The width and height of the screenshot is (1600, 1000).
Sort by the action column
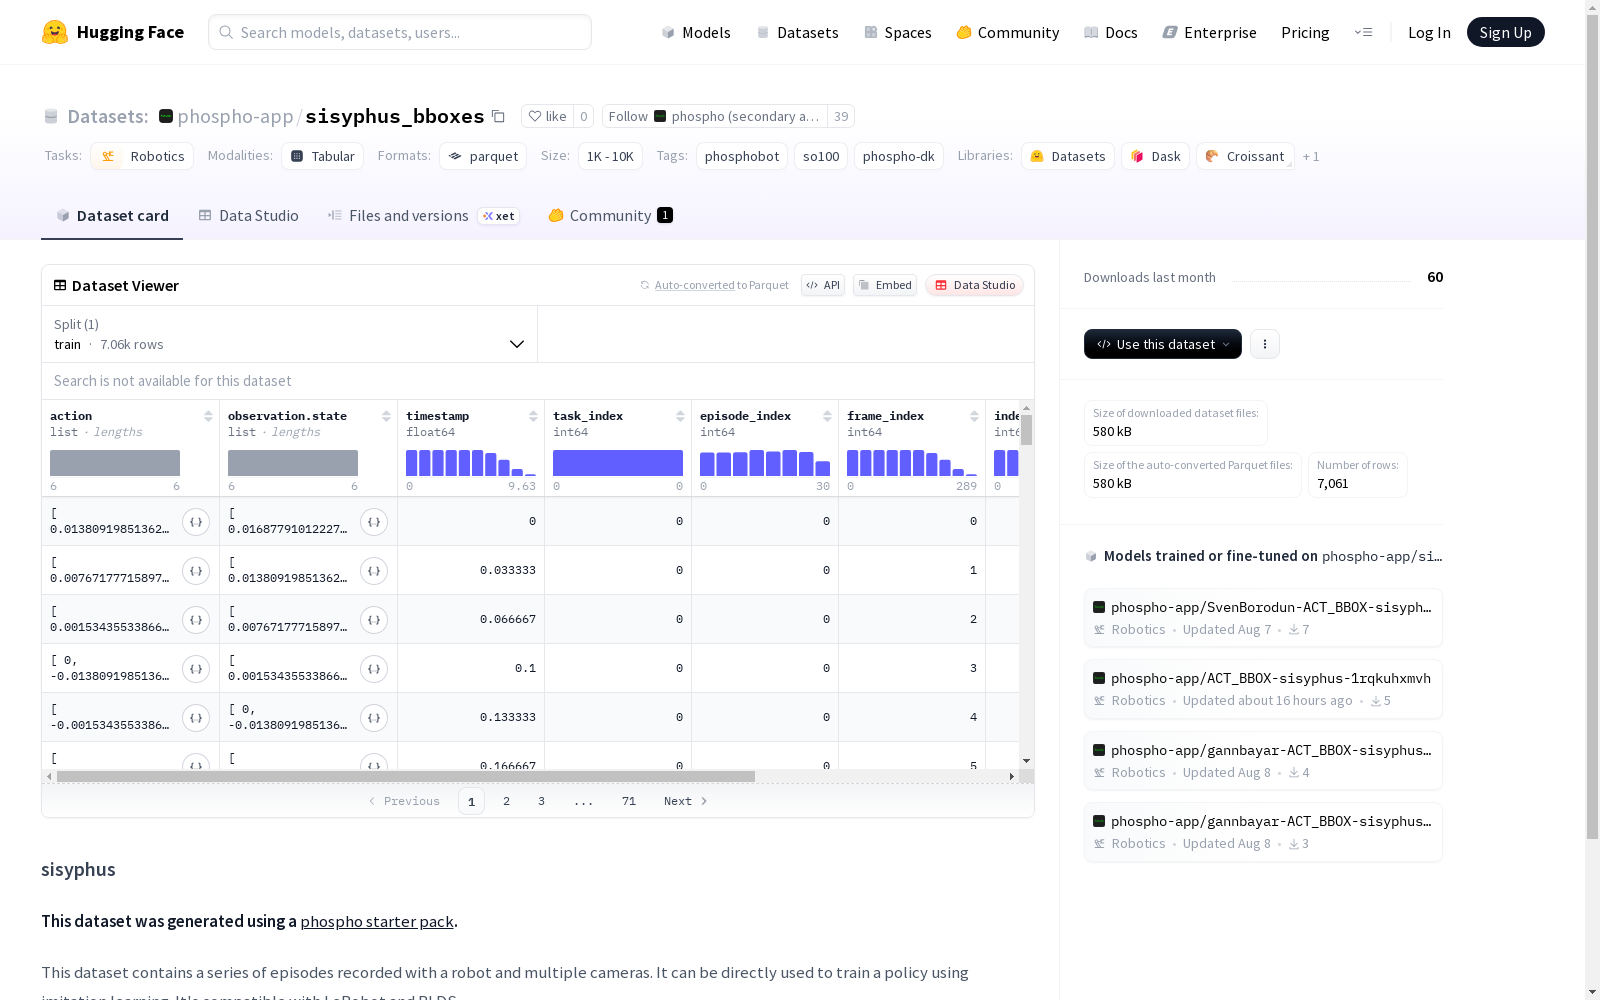tap(208, 416)
